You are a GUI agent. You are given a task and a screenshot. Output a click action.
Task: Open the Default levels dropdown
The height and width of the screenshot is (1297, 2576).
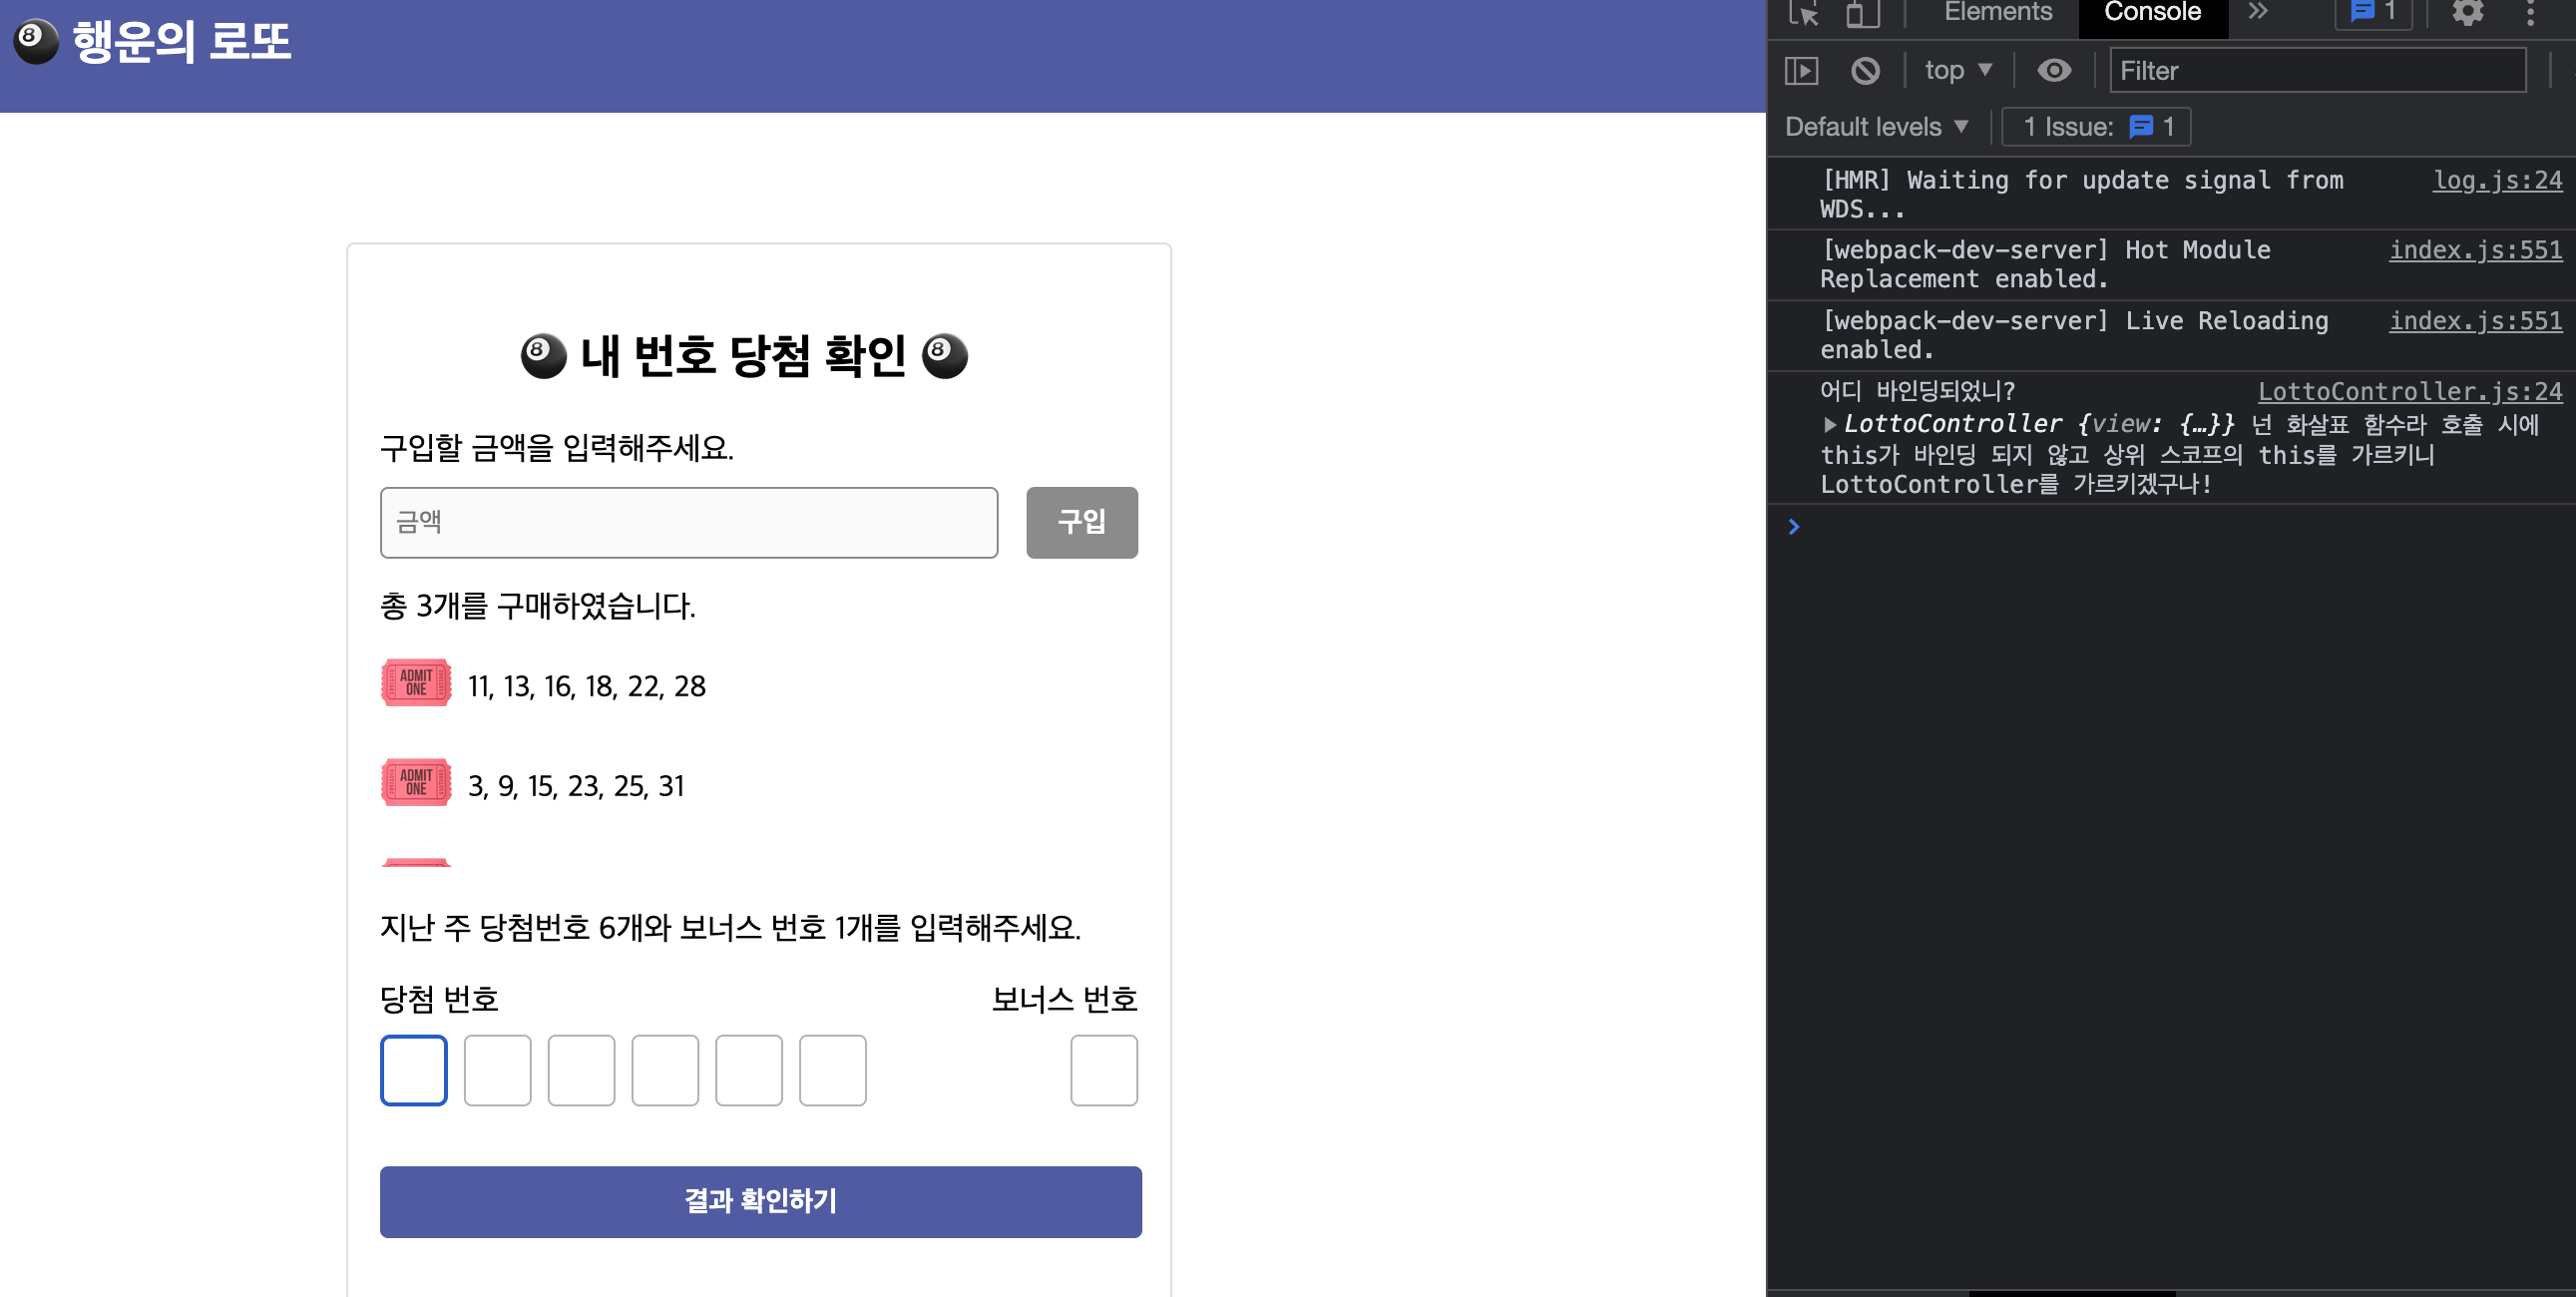[1874, 126]
